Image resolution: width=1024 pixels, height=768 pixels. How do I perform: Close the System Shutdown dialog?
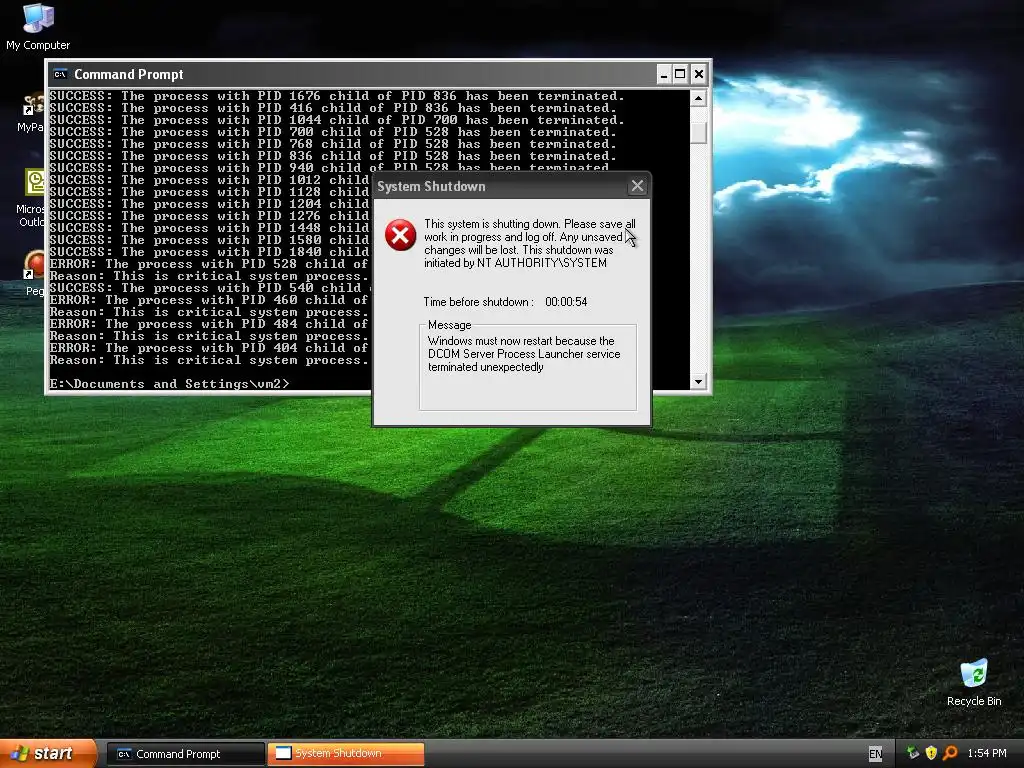pyautogui.click(x=637, y=187)
